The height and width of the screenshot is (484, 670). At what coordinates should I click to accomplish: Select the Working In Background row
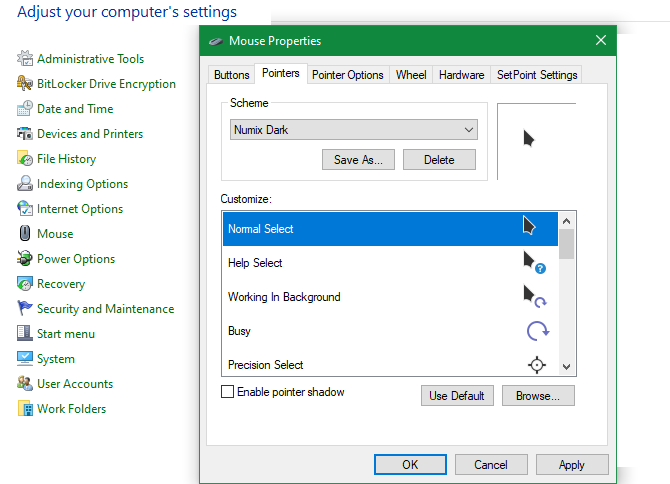coord(390,297)
